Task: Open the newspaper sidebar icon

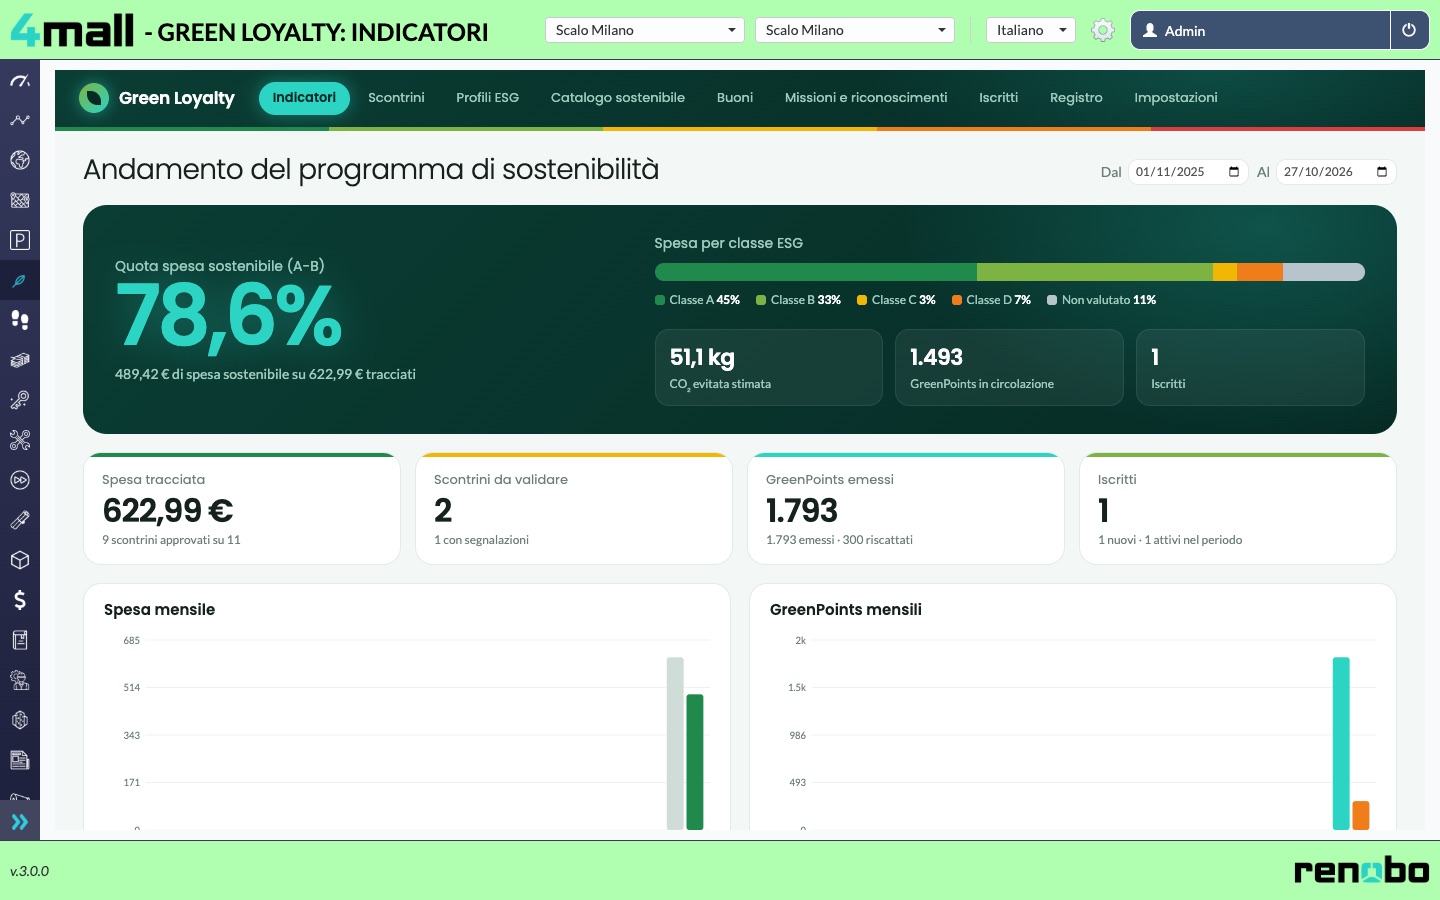Action: pyautogui.click(x=19, y=760)
